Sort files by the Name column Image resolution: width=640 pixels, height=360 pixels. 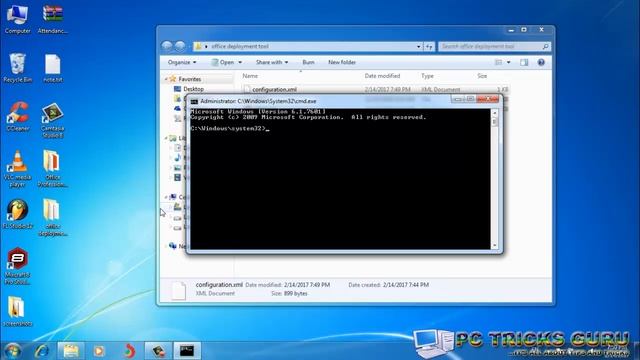[x=250, y=76]
